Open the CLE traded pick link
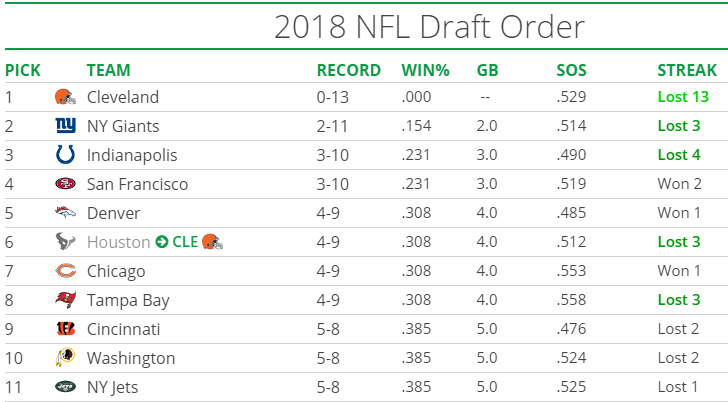 click(185, 243)
